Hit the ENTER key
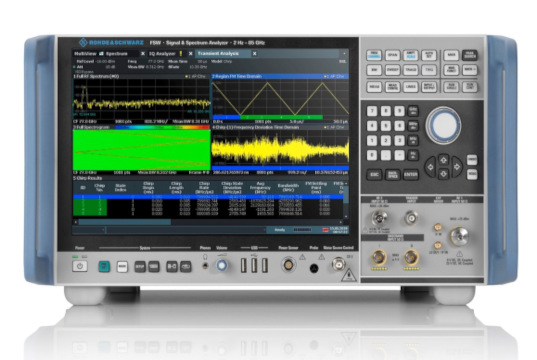The image size is (537, 360). pos(411,175)
